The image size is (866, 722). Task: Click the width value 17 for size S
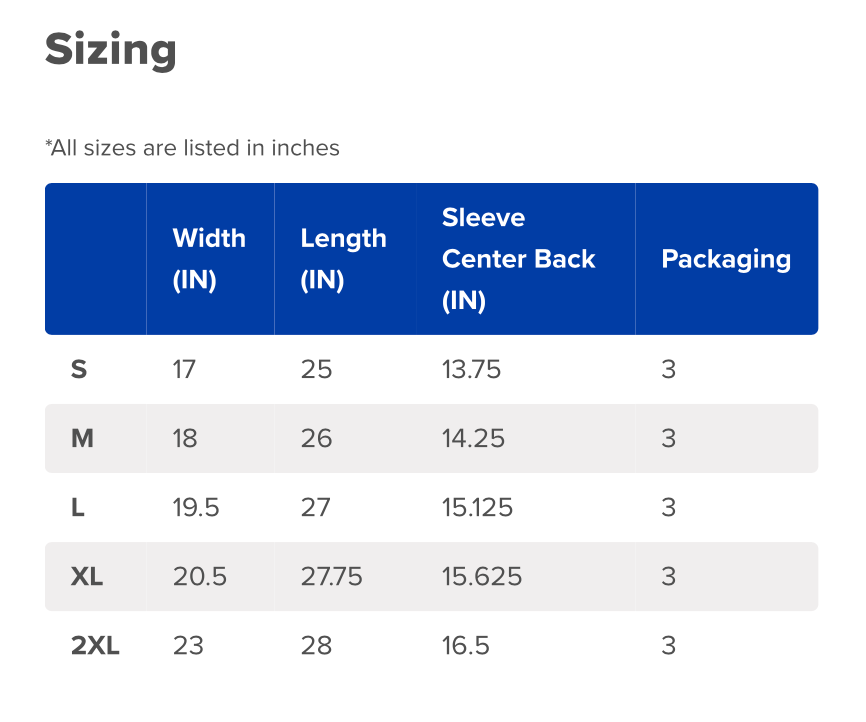click(x=184, y=370)
